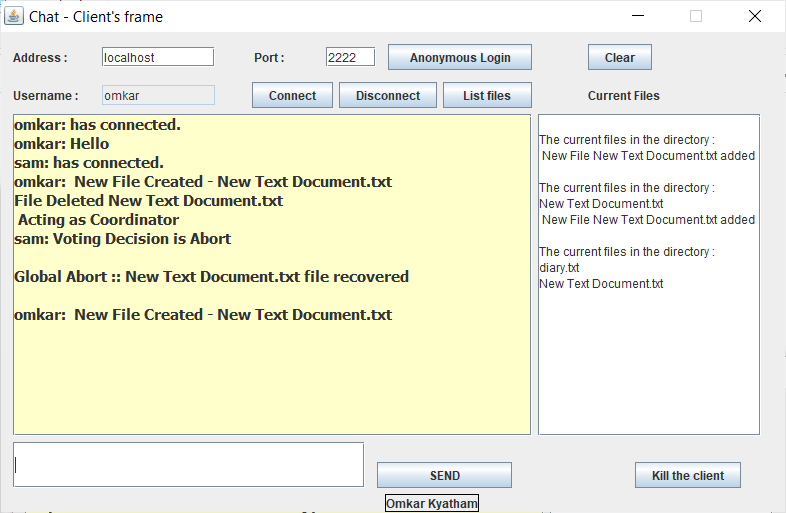The image size is (786, 513).
Task: Click inside the message typing box
Action: (188, 464)
